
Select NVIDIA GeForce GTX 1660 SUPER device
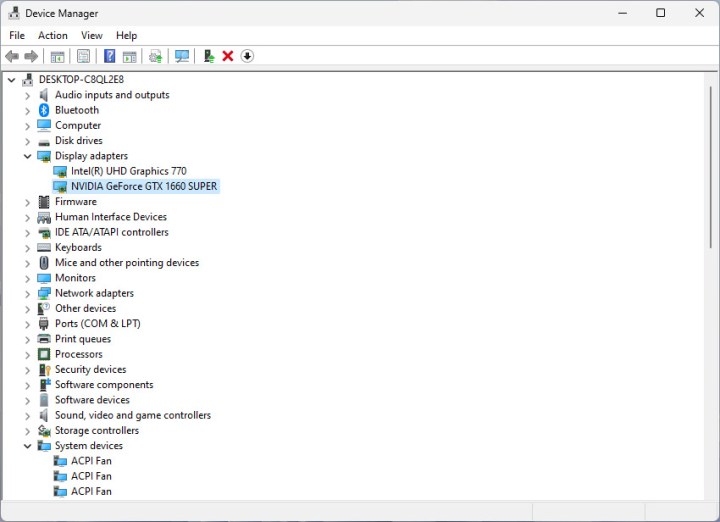click(143, 186)
